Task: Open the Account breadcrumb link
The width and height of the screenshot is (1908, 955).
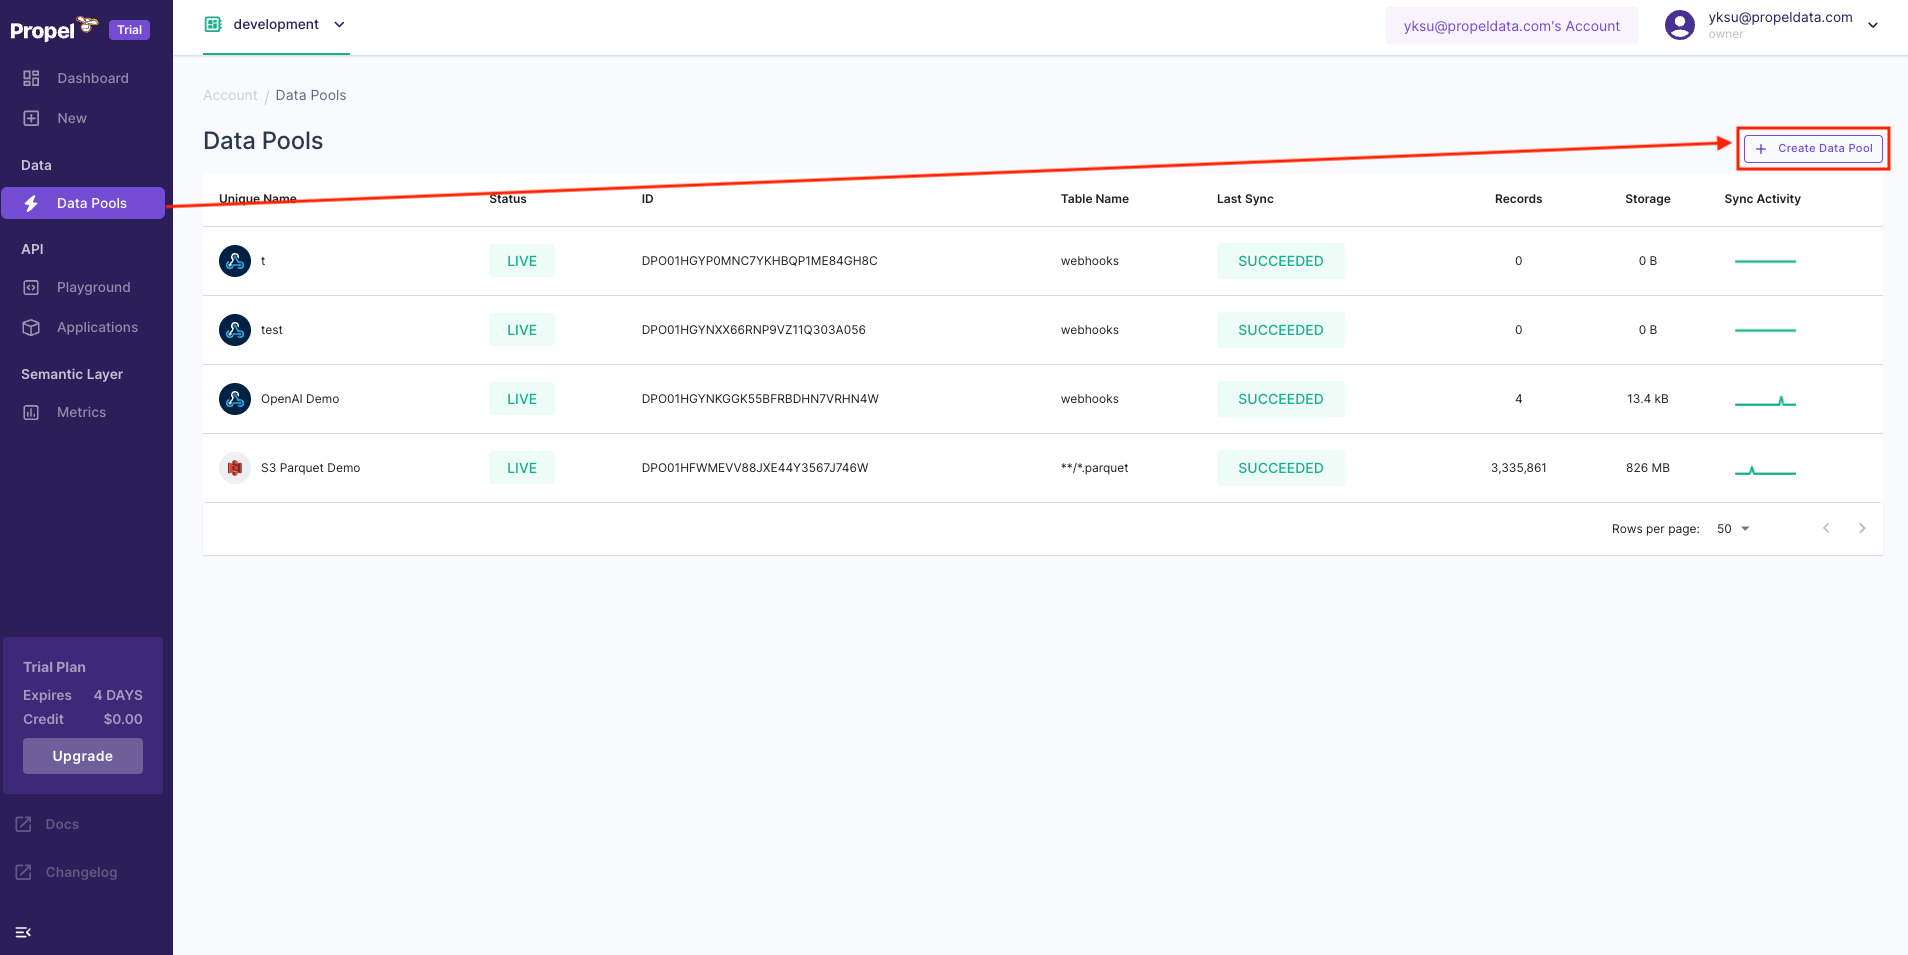Action: coord(230,94)
